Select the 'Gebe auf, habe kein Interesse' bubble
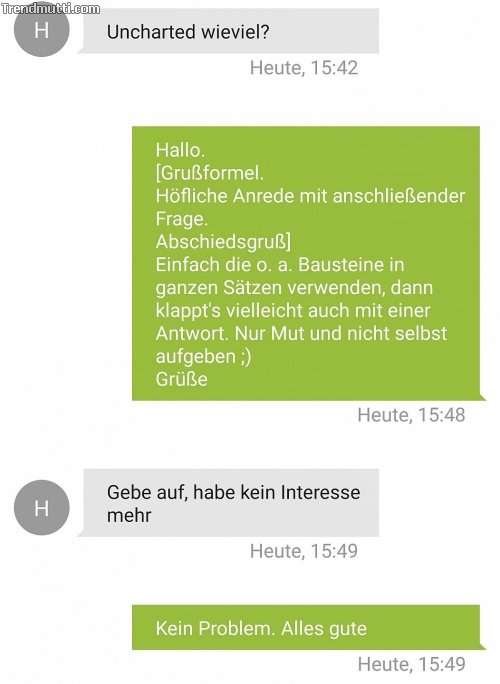This screenshot has width=500, height=684. [229, 503]
